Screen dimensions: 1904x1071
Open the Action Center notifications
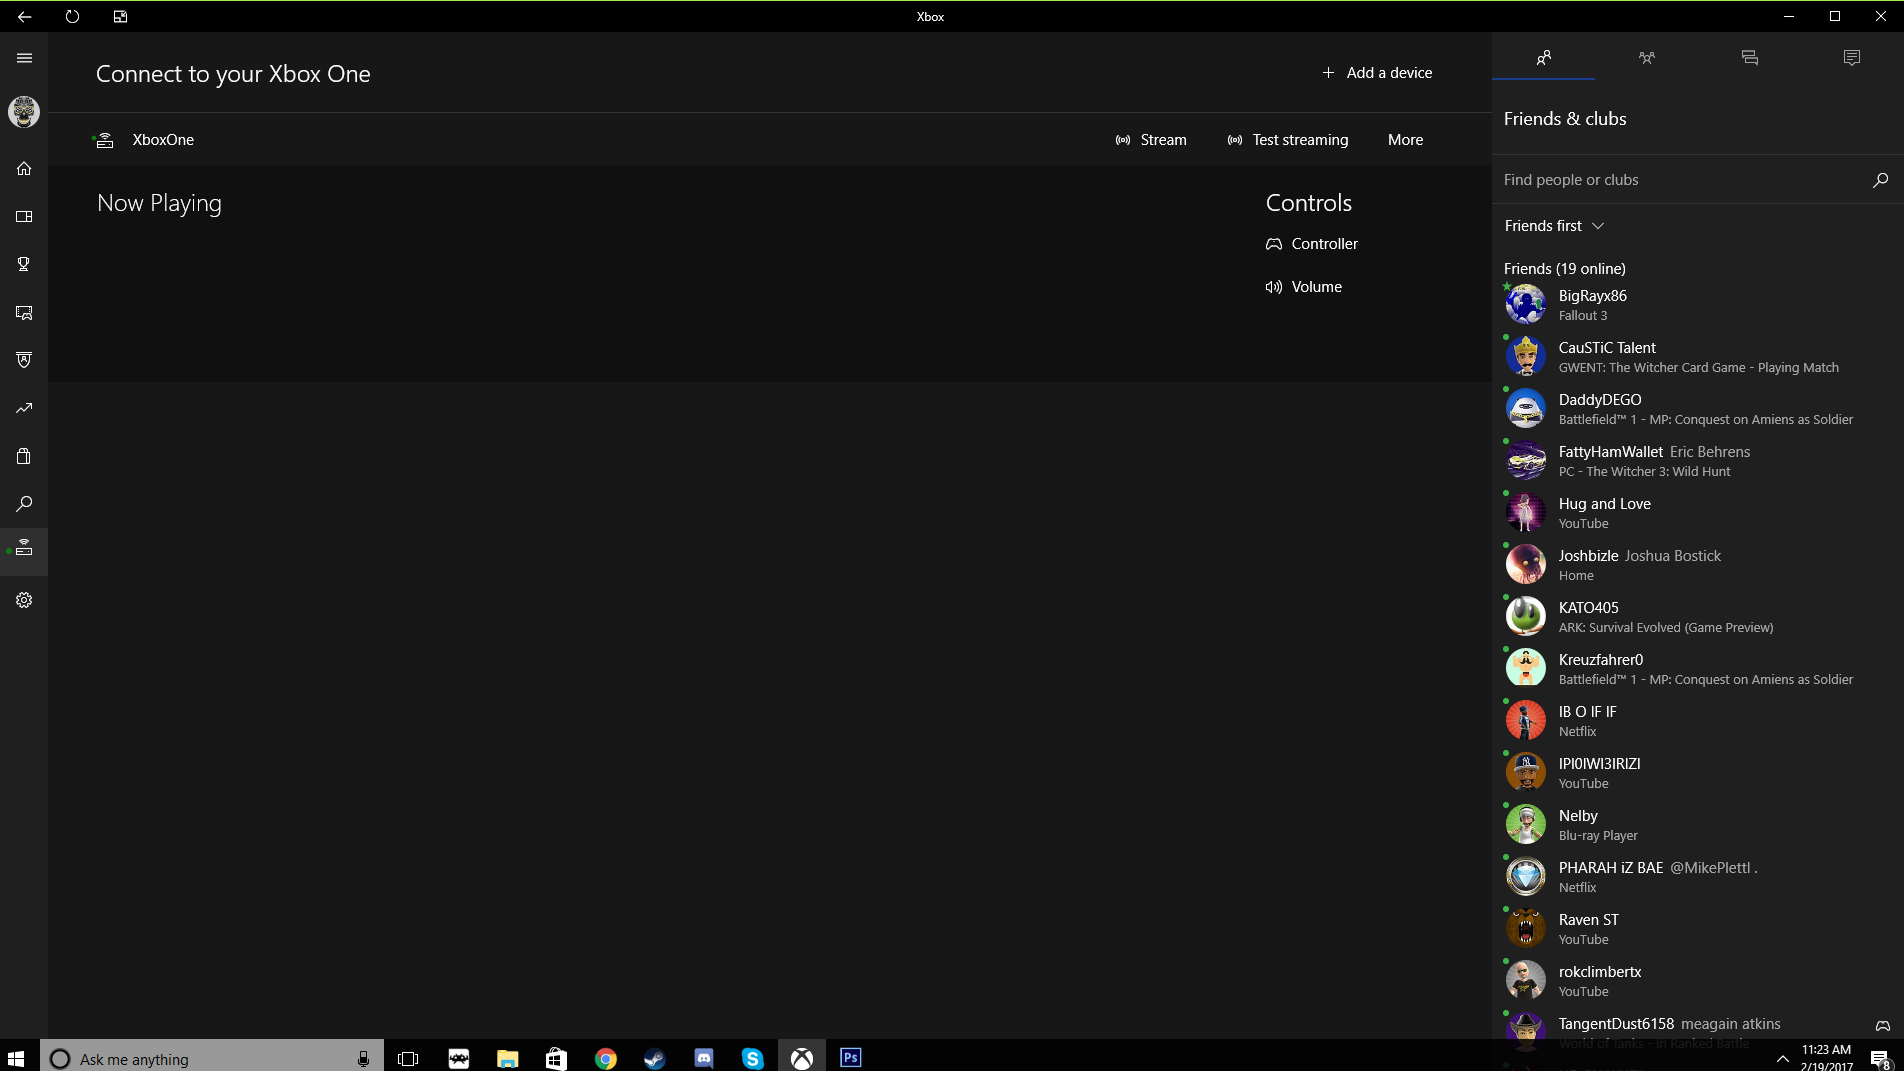(1880, 1058)
